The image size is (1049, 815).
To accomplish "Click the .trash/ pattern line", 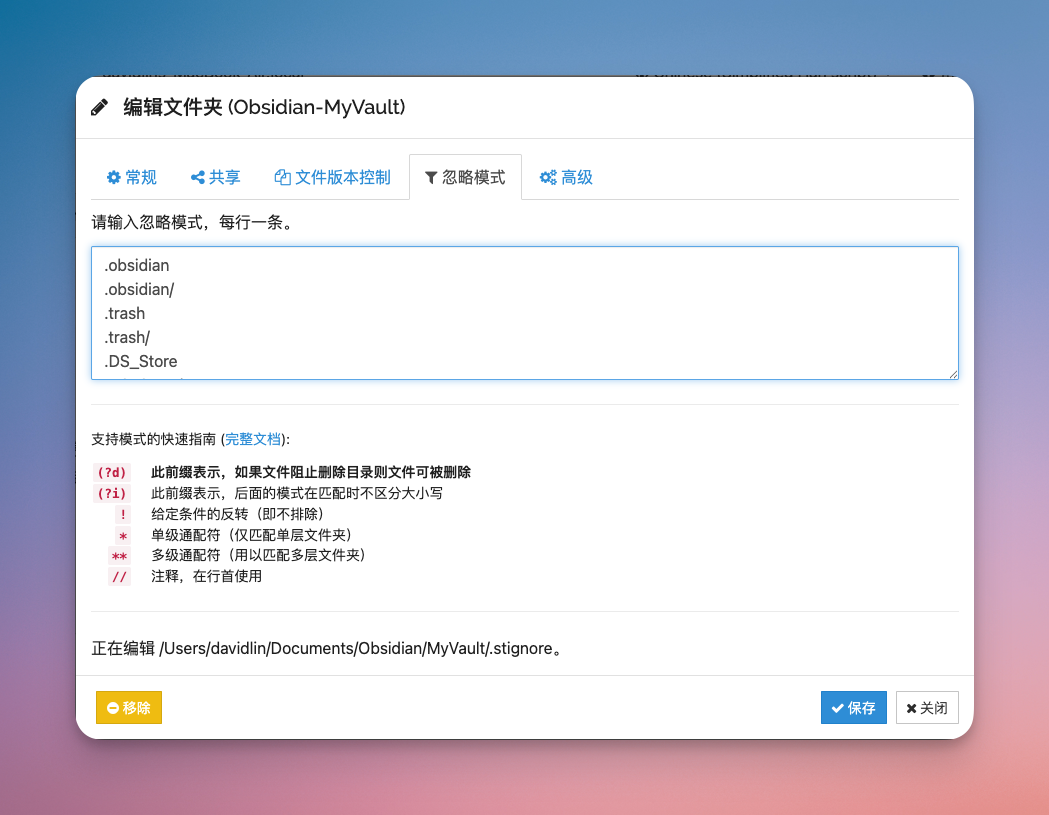I will (127, 338).
